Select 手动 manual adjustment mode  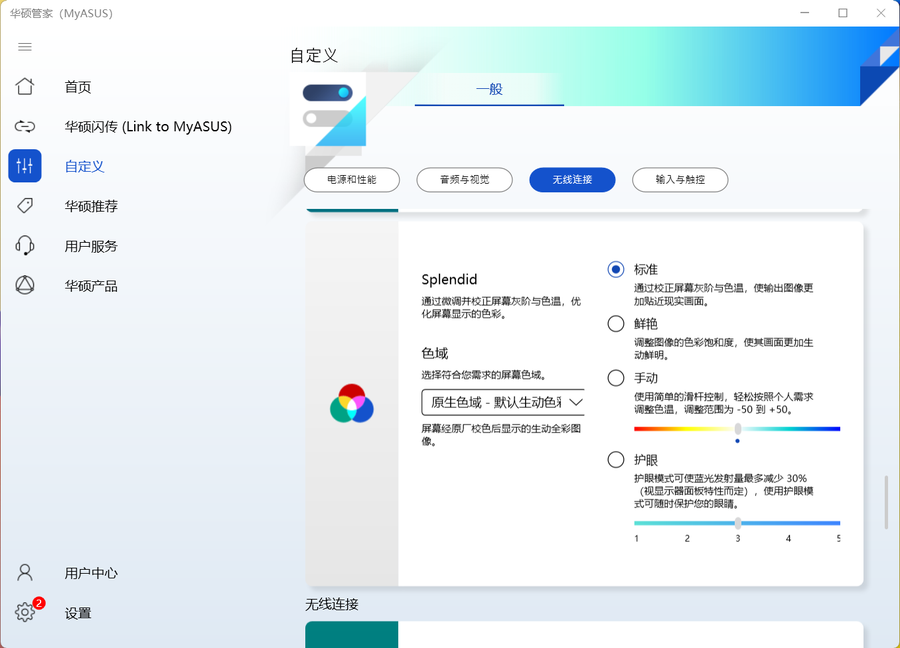(x=616, y=378)
